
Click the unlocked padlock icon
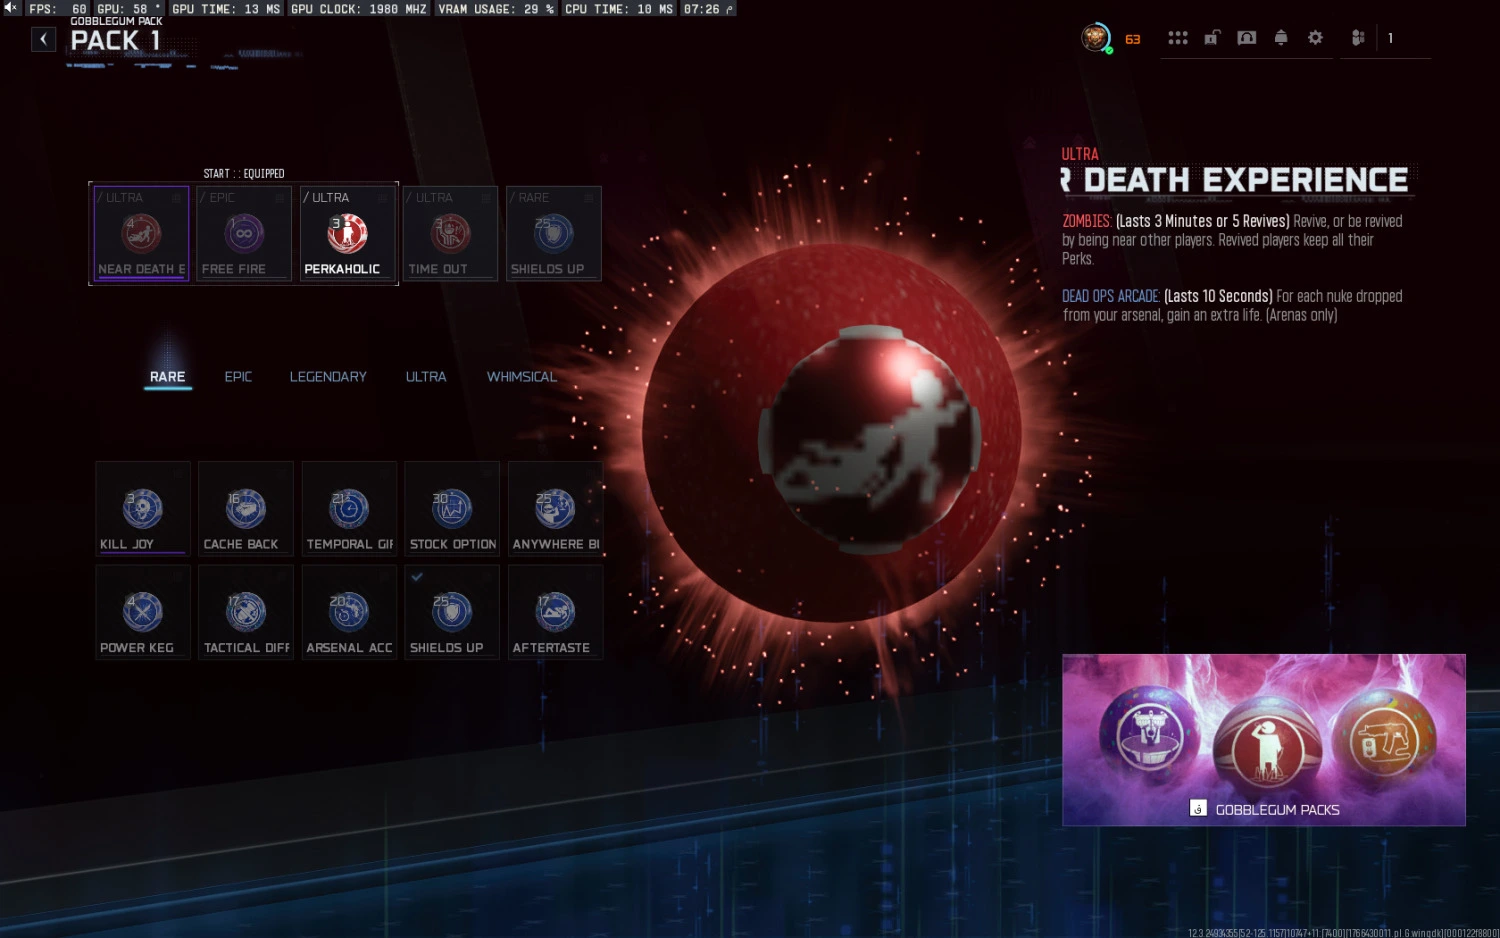pos(1212,38)
